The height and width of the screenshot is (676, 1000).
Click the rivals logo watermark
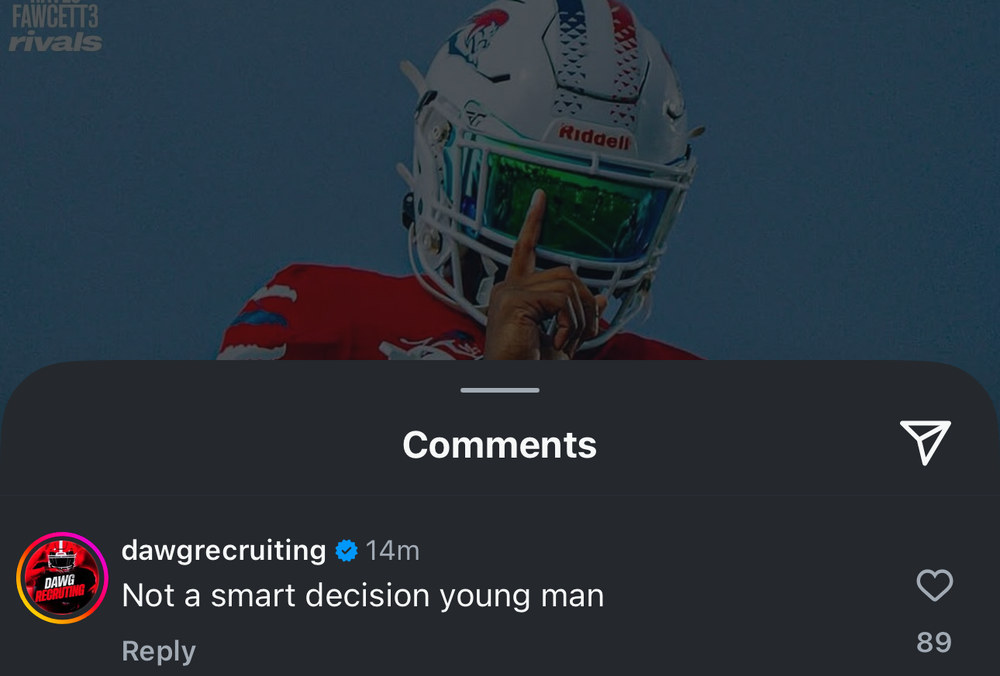tap(55, 42)
